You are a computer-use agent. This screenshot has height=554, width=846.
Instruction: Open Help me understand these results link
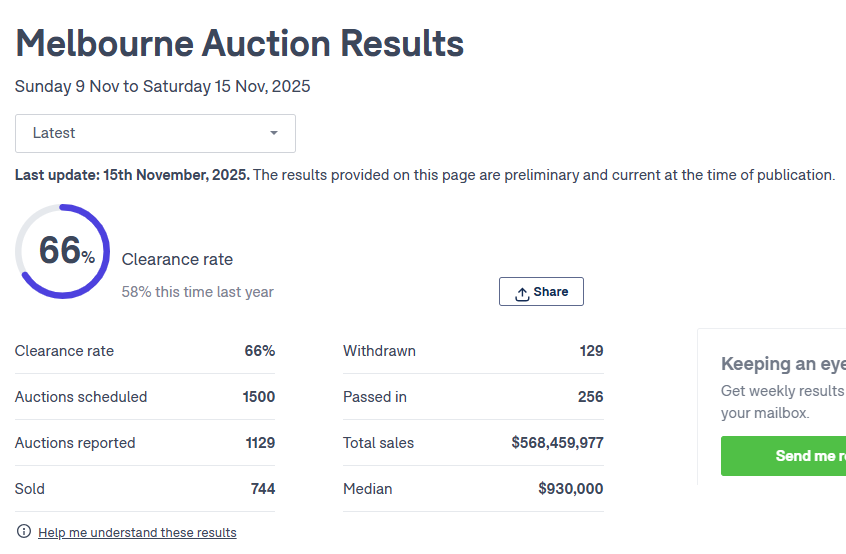137,532
